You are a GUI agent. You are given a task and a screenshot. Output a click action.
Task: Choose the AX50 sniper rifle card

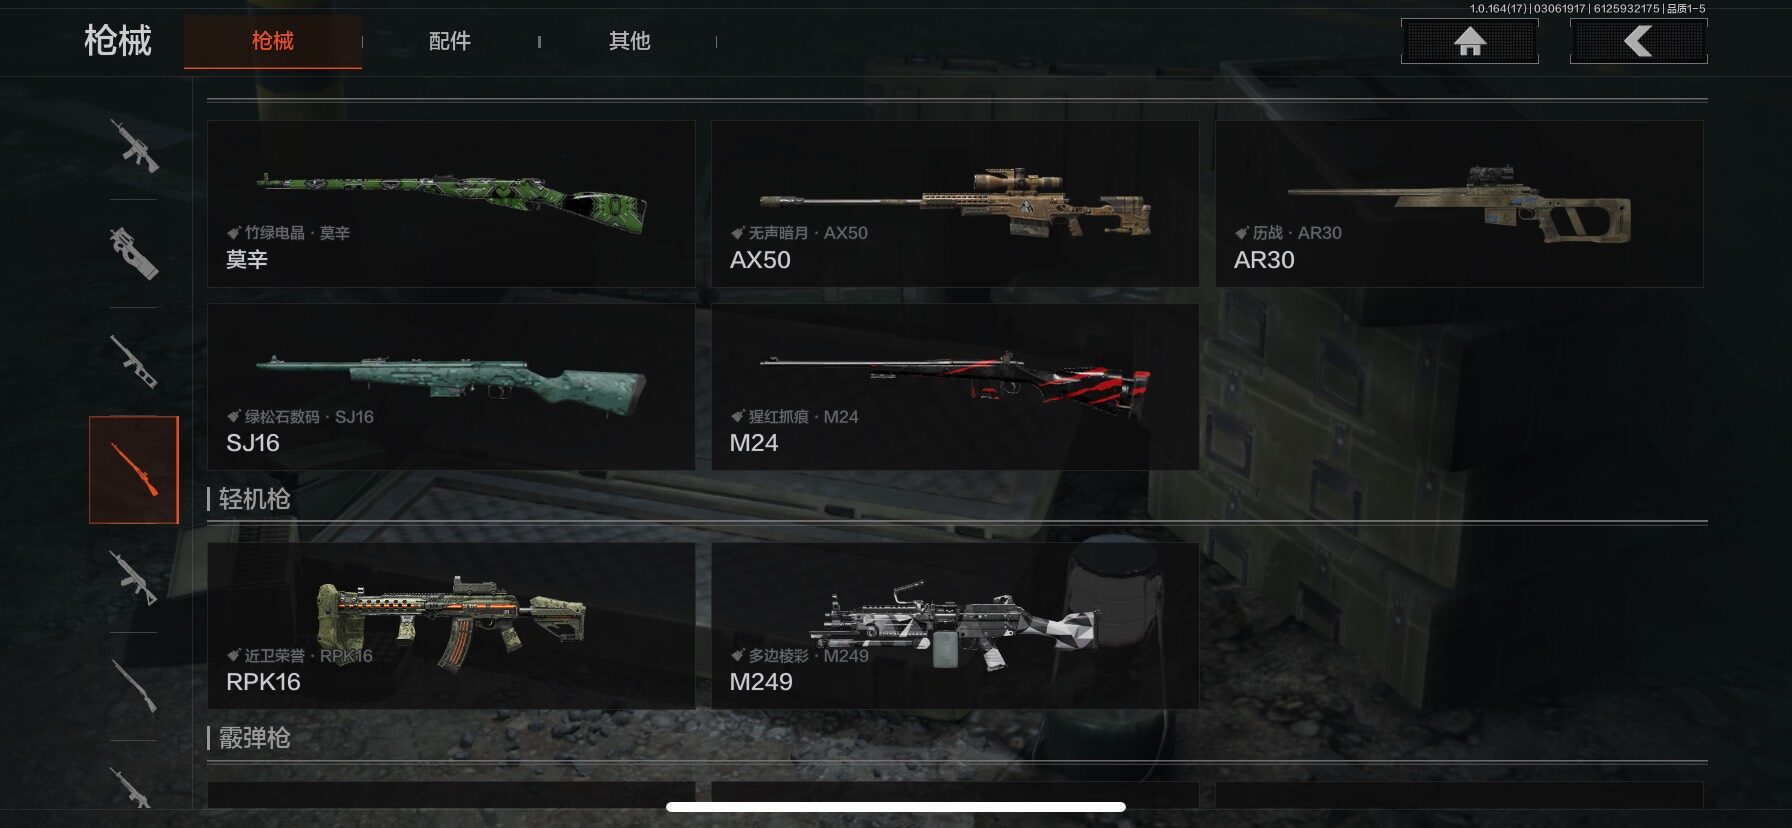955,204
